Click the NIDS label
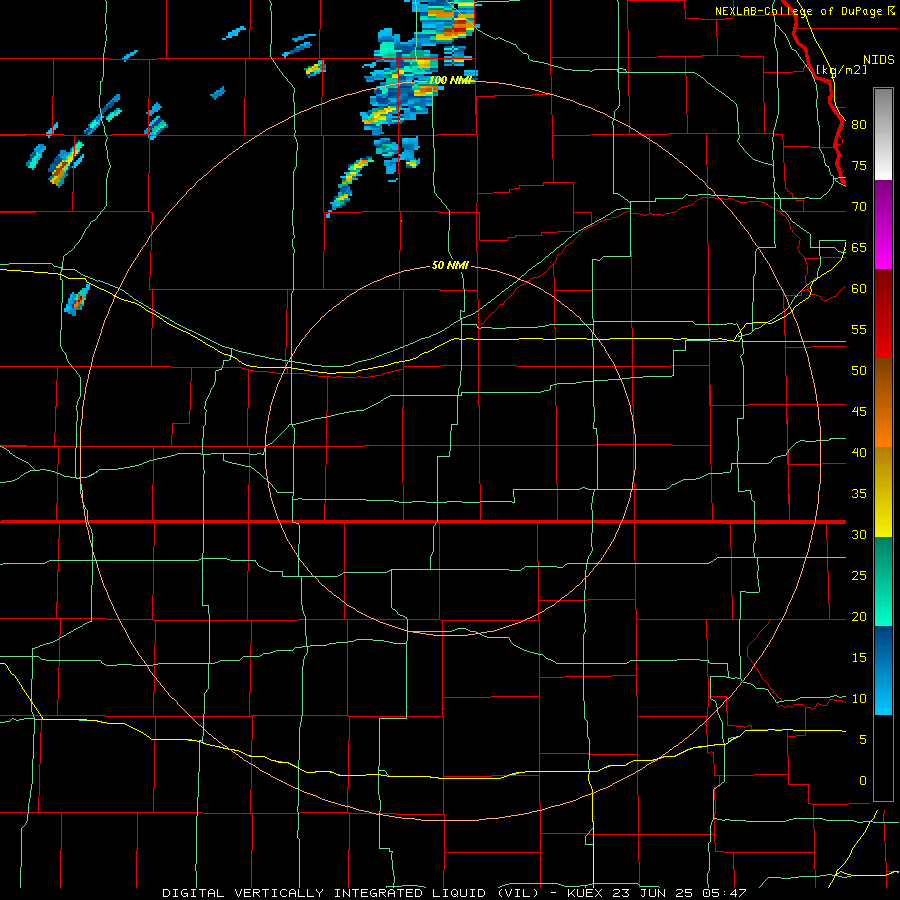This screenshot has height=900, width=900. pos(878,60)
